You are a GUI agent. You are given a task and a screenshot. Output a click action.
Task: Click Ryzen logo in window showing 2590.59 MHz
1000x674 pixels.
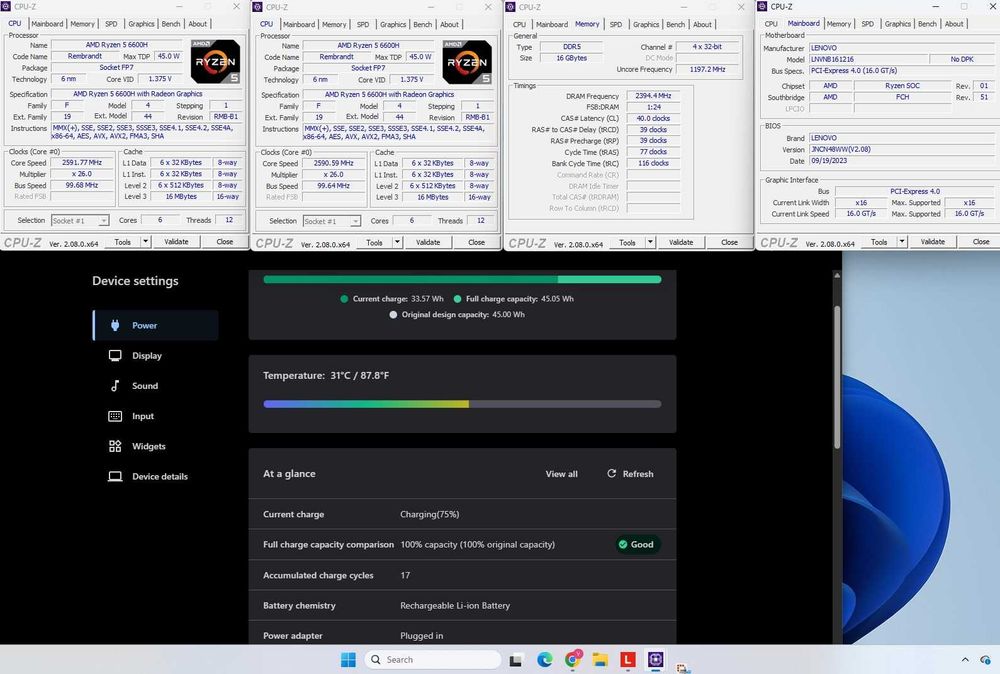pyautogui.click(x=467, y=62)
